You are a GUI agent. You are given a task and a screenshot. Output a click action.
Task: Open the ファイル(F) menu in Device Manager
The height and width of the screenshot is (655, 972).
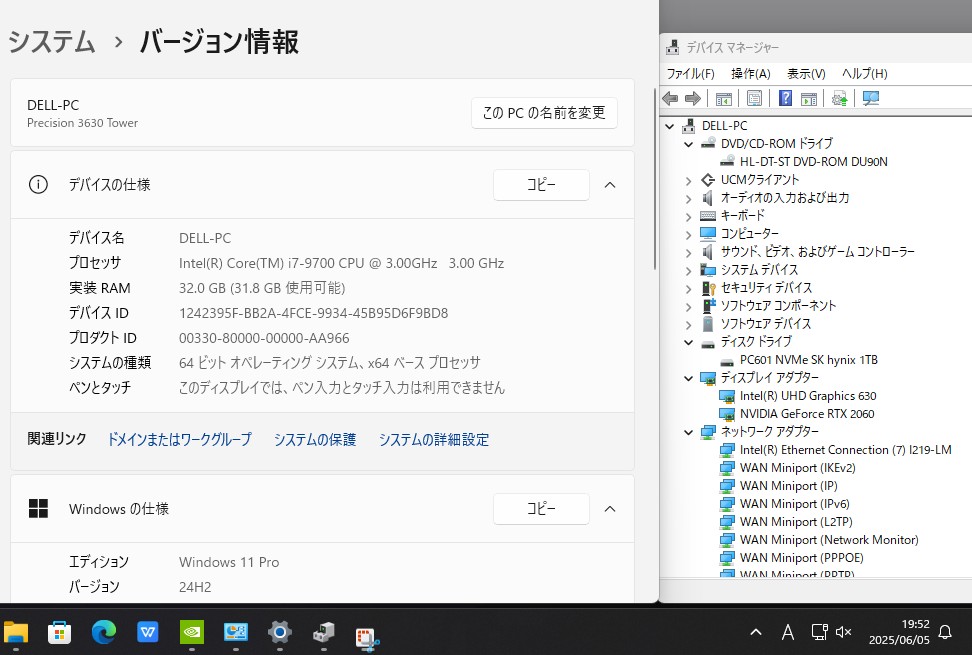[691, 74]
